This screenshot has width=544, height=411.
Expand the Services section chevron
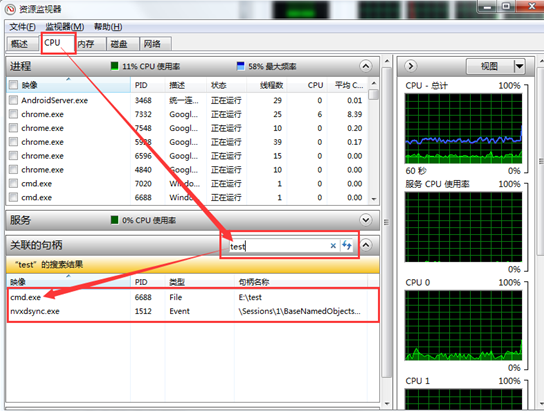coord(366,220)
